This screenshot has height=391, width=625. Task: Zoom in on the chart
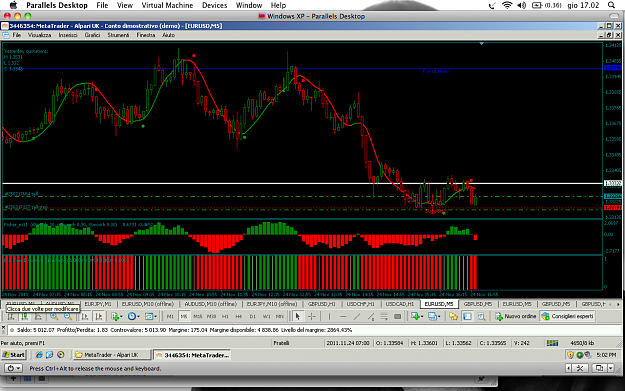pos(54,316)
